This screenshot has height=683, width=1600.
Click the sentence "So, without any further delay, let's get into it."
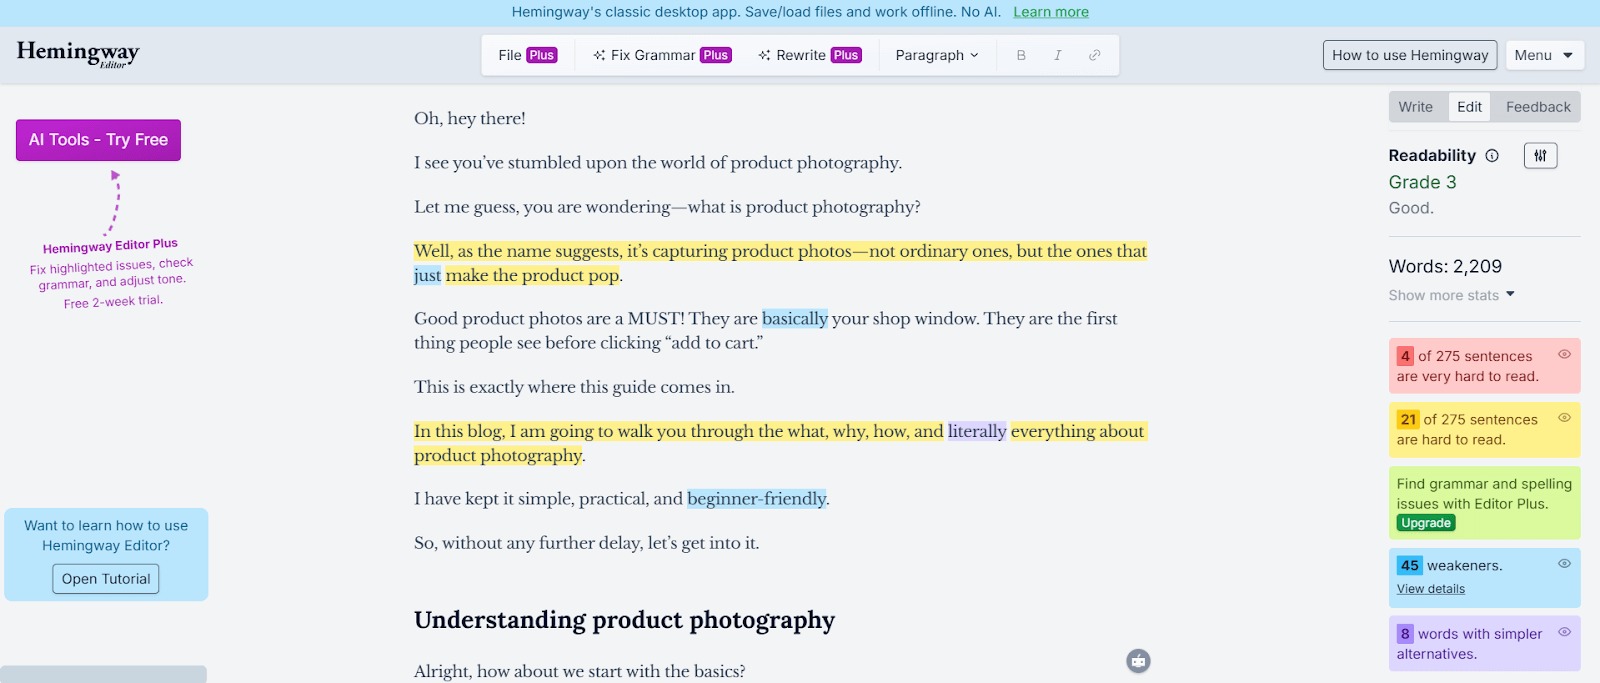[586, 543]
